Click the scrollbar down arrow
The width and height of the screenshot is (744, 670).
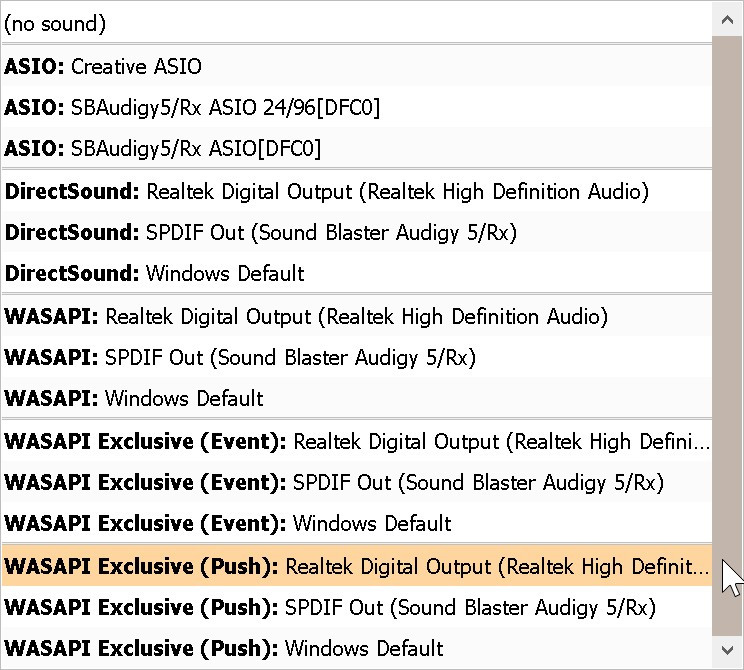(x=728, y=653)
